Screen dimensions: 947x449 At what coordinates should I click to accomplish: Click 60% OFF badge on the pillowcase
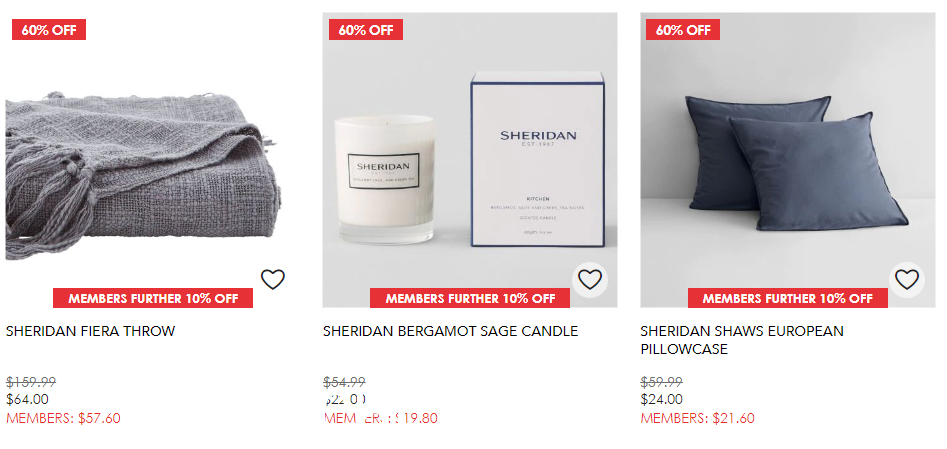click(x=683, y=30)
